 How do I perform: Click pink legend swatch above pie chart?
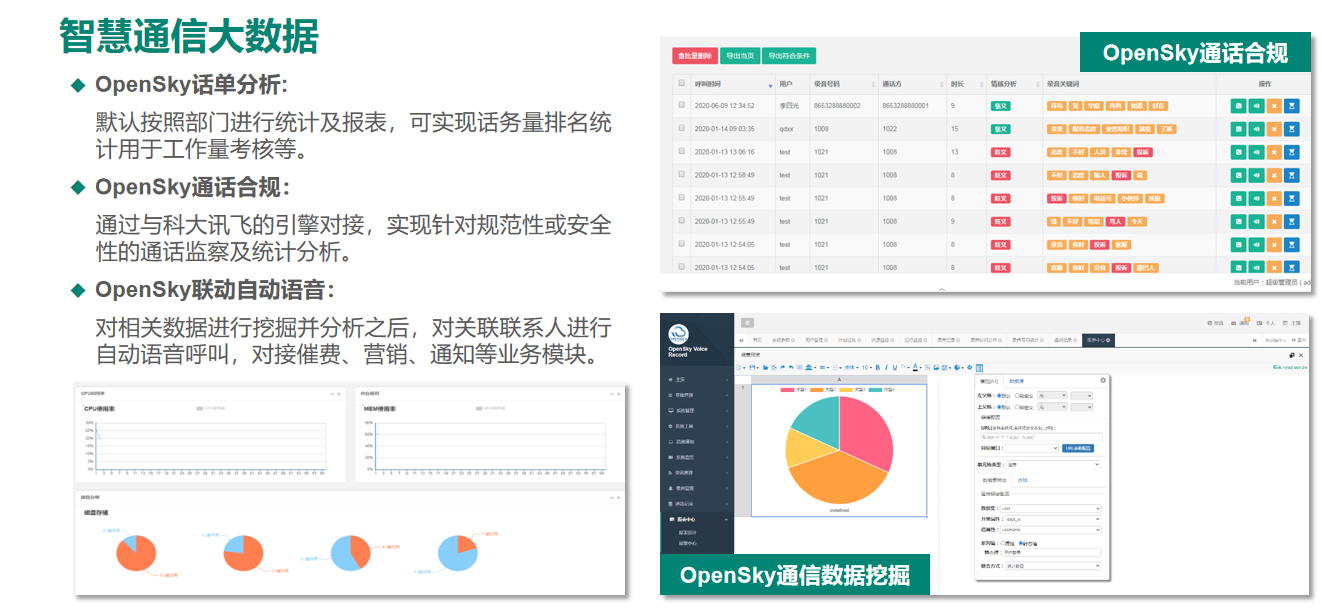click(787, 389)
